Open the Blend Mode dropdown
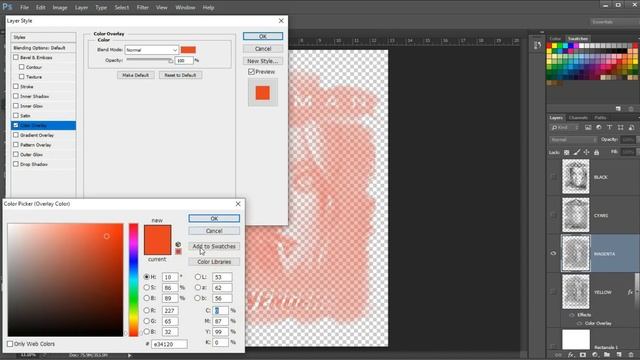Image resolution: width=640 pixels, height=360 pixels. (152, 50)
